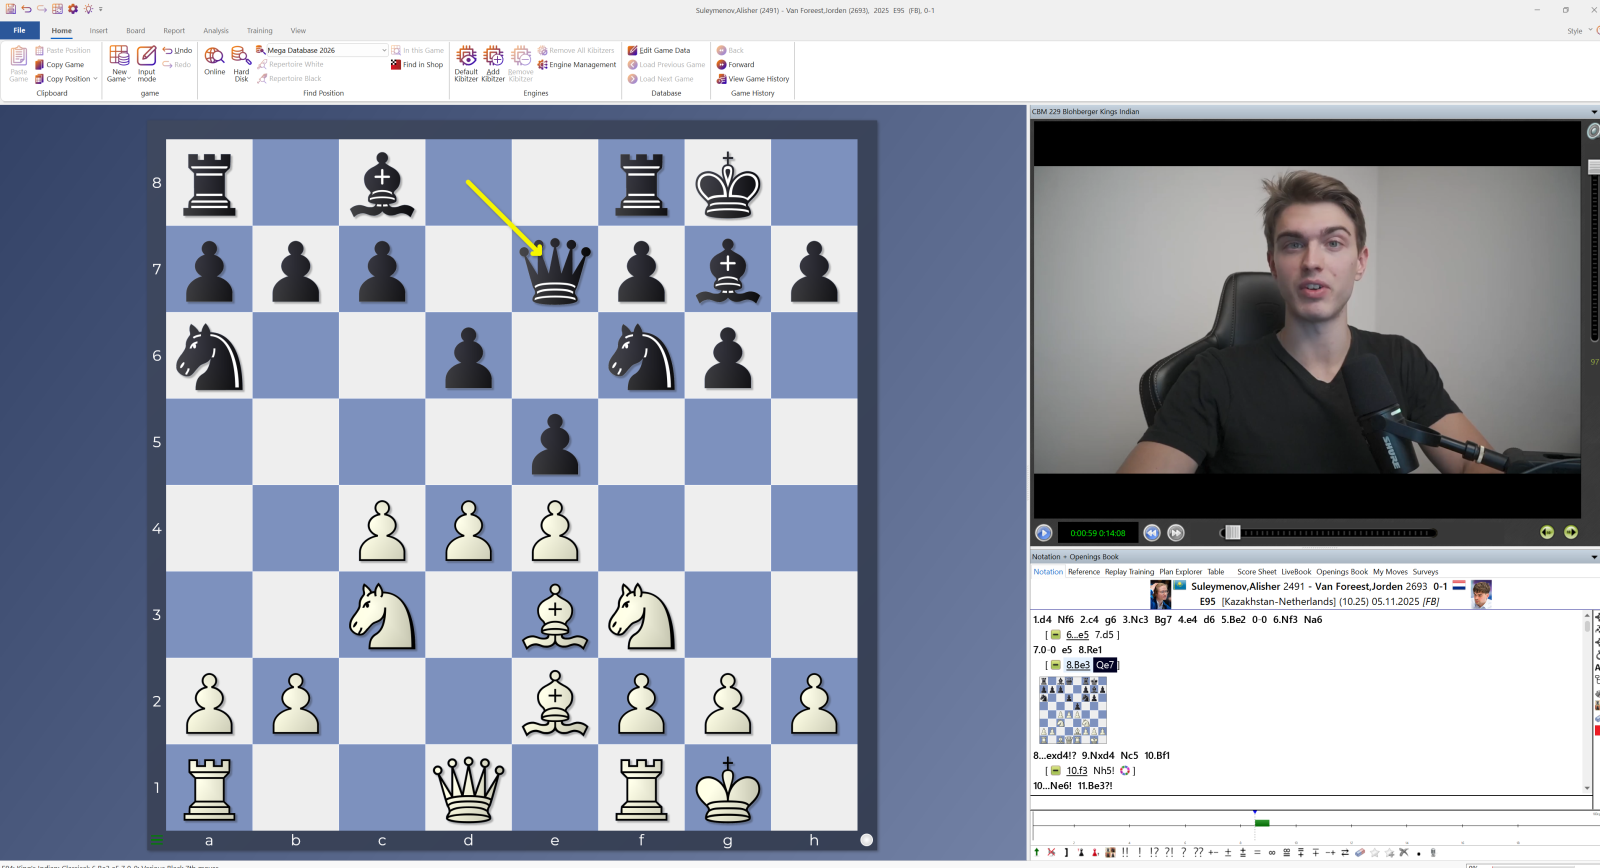The image size is (1600, 868).
Task: Switch to the Openings Book tab
Action: tap(1341, 572)
